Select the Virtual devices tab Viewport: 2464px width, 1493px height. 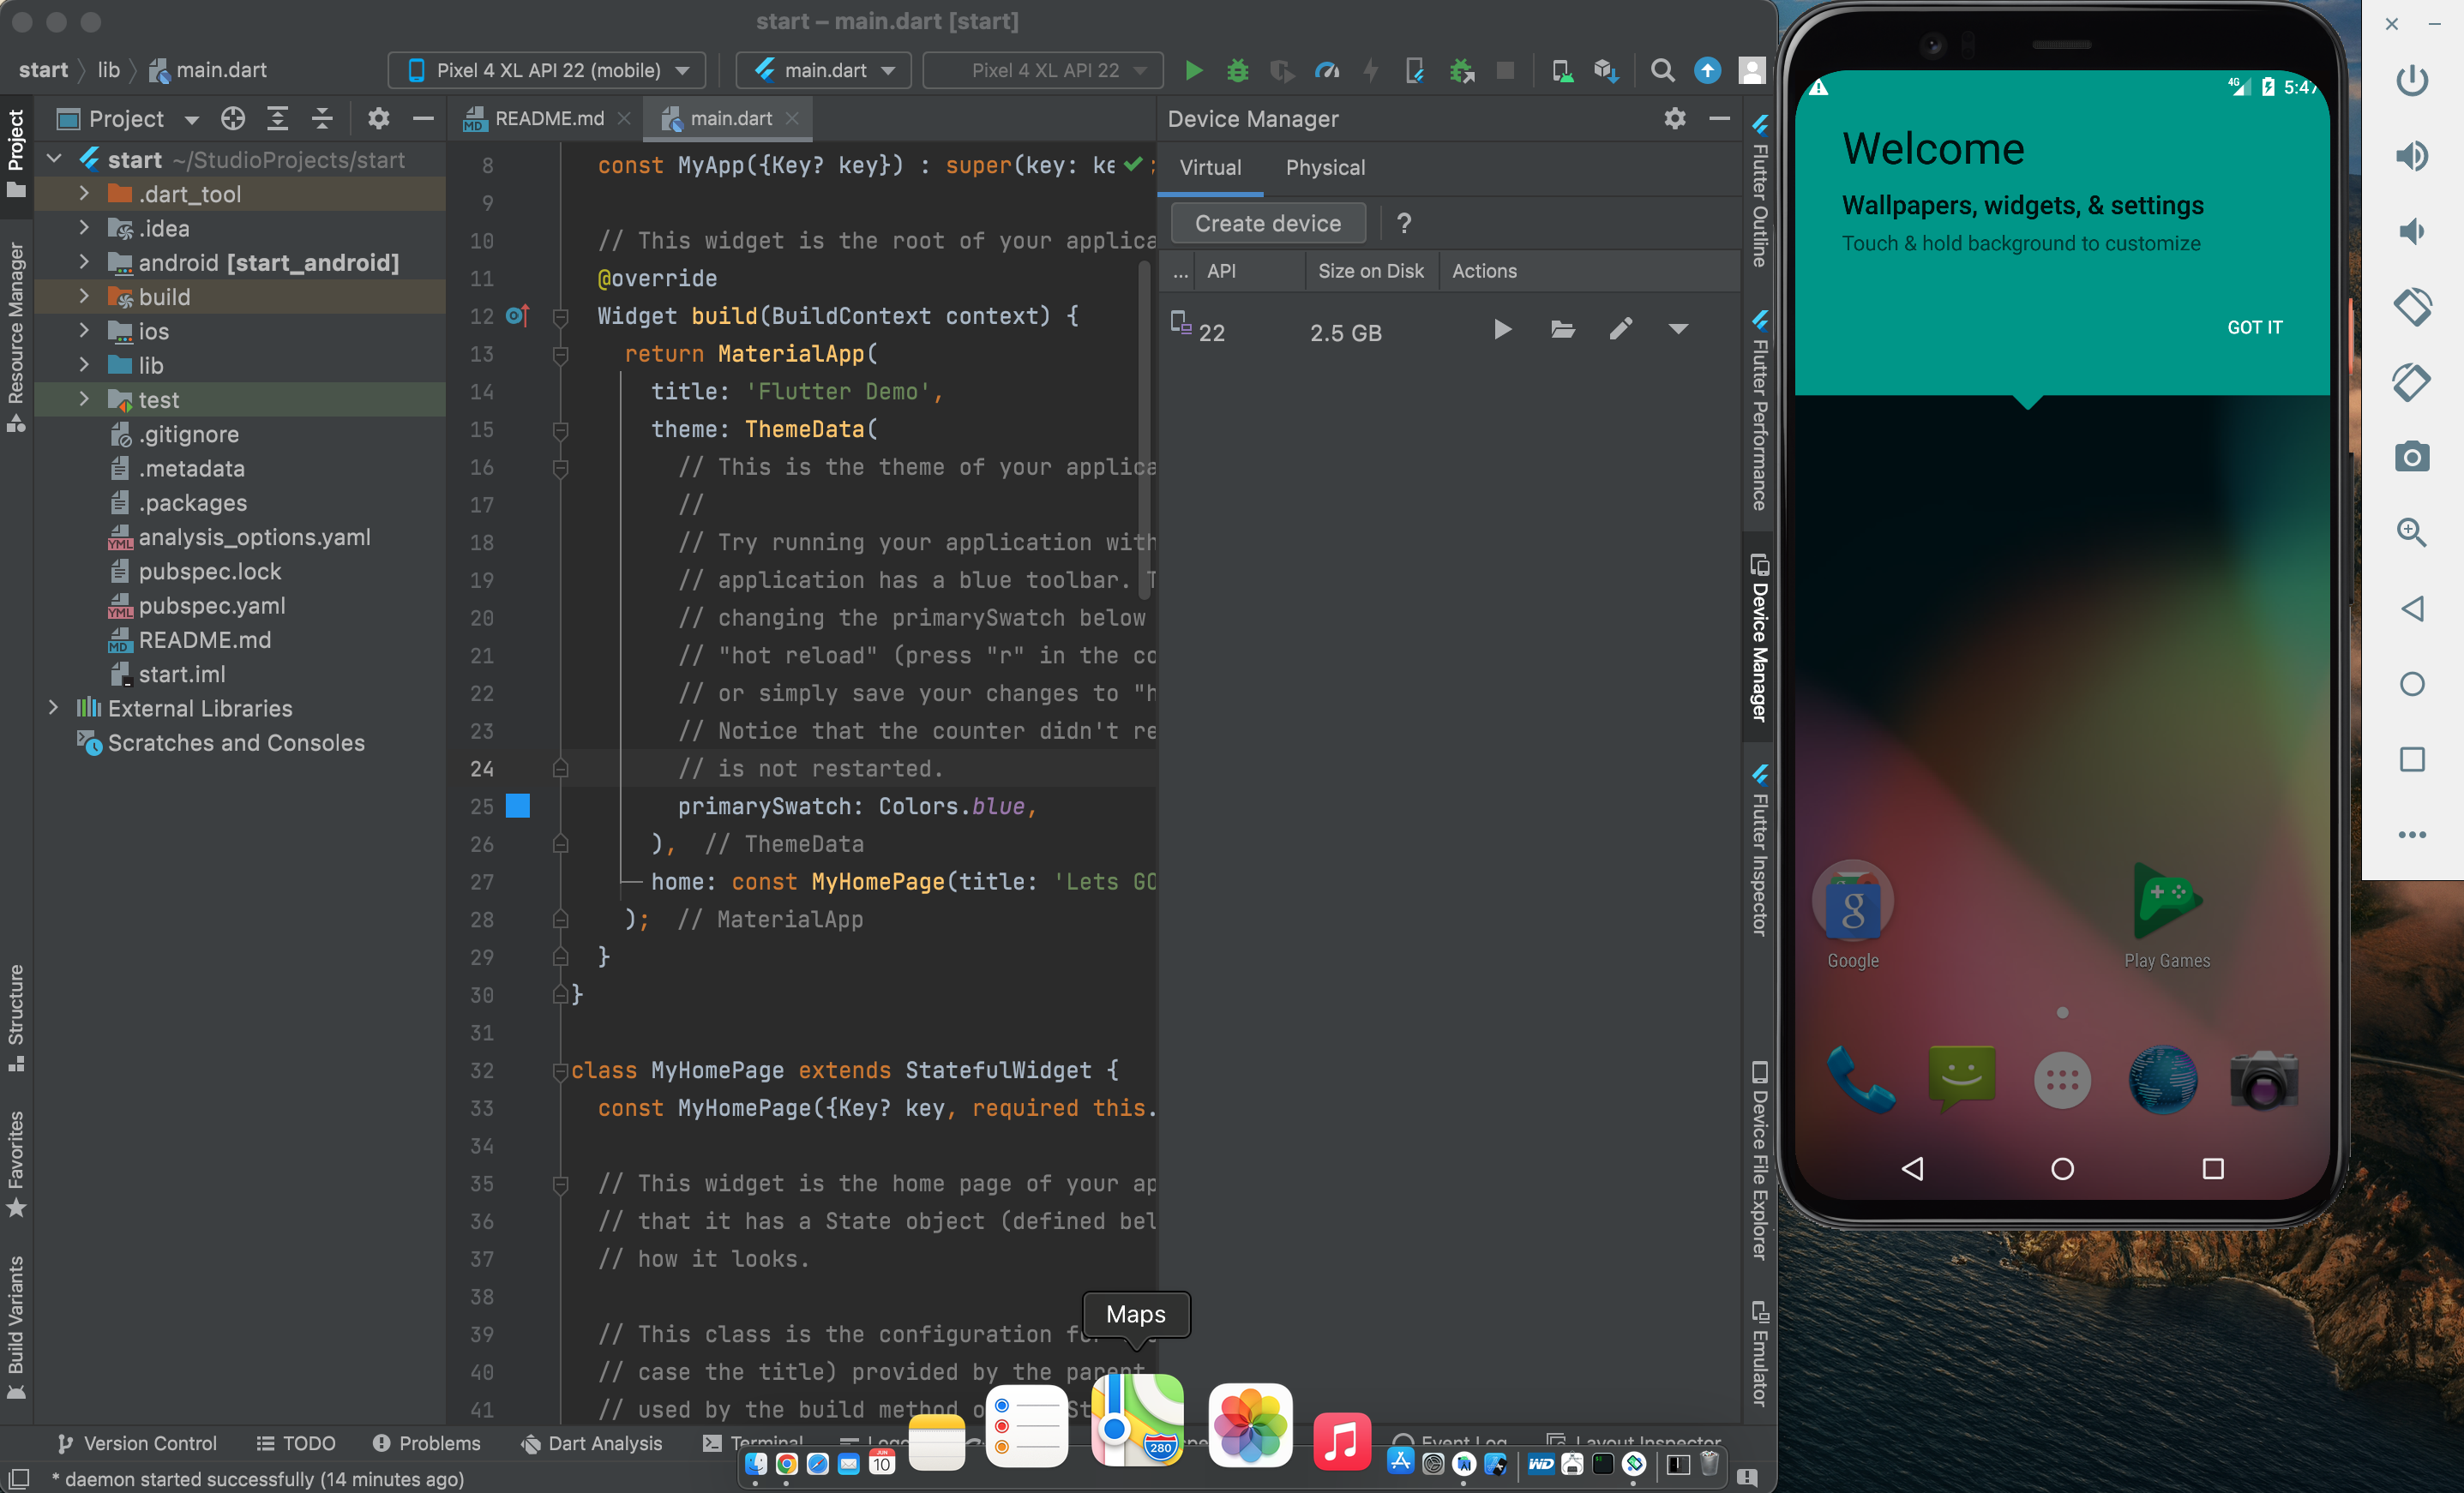pyautogui.click(x=1210, y=168)
